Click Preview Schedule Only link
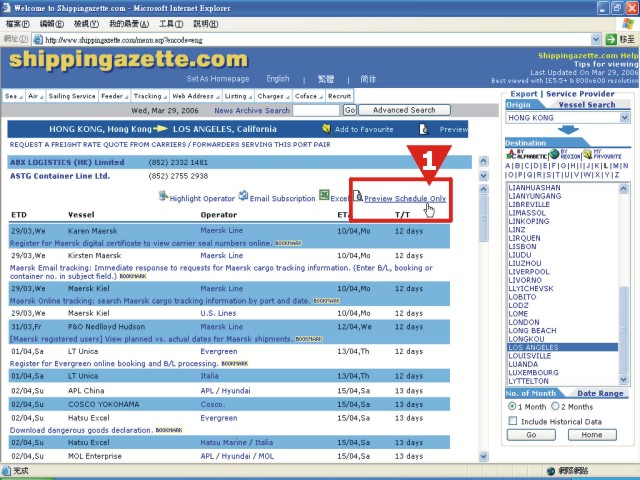The width and height of the screenshot is (640, 480). pos(405,198)
